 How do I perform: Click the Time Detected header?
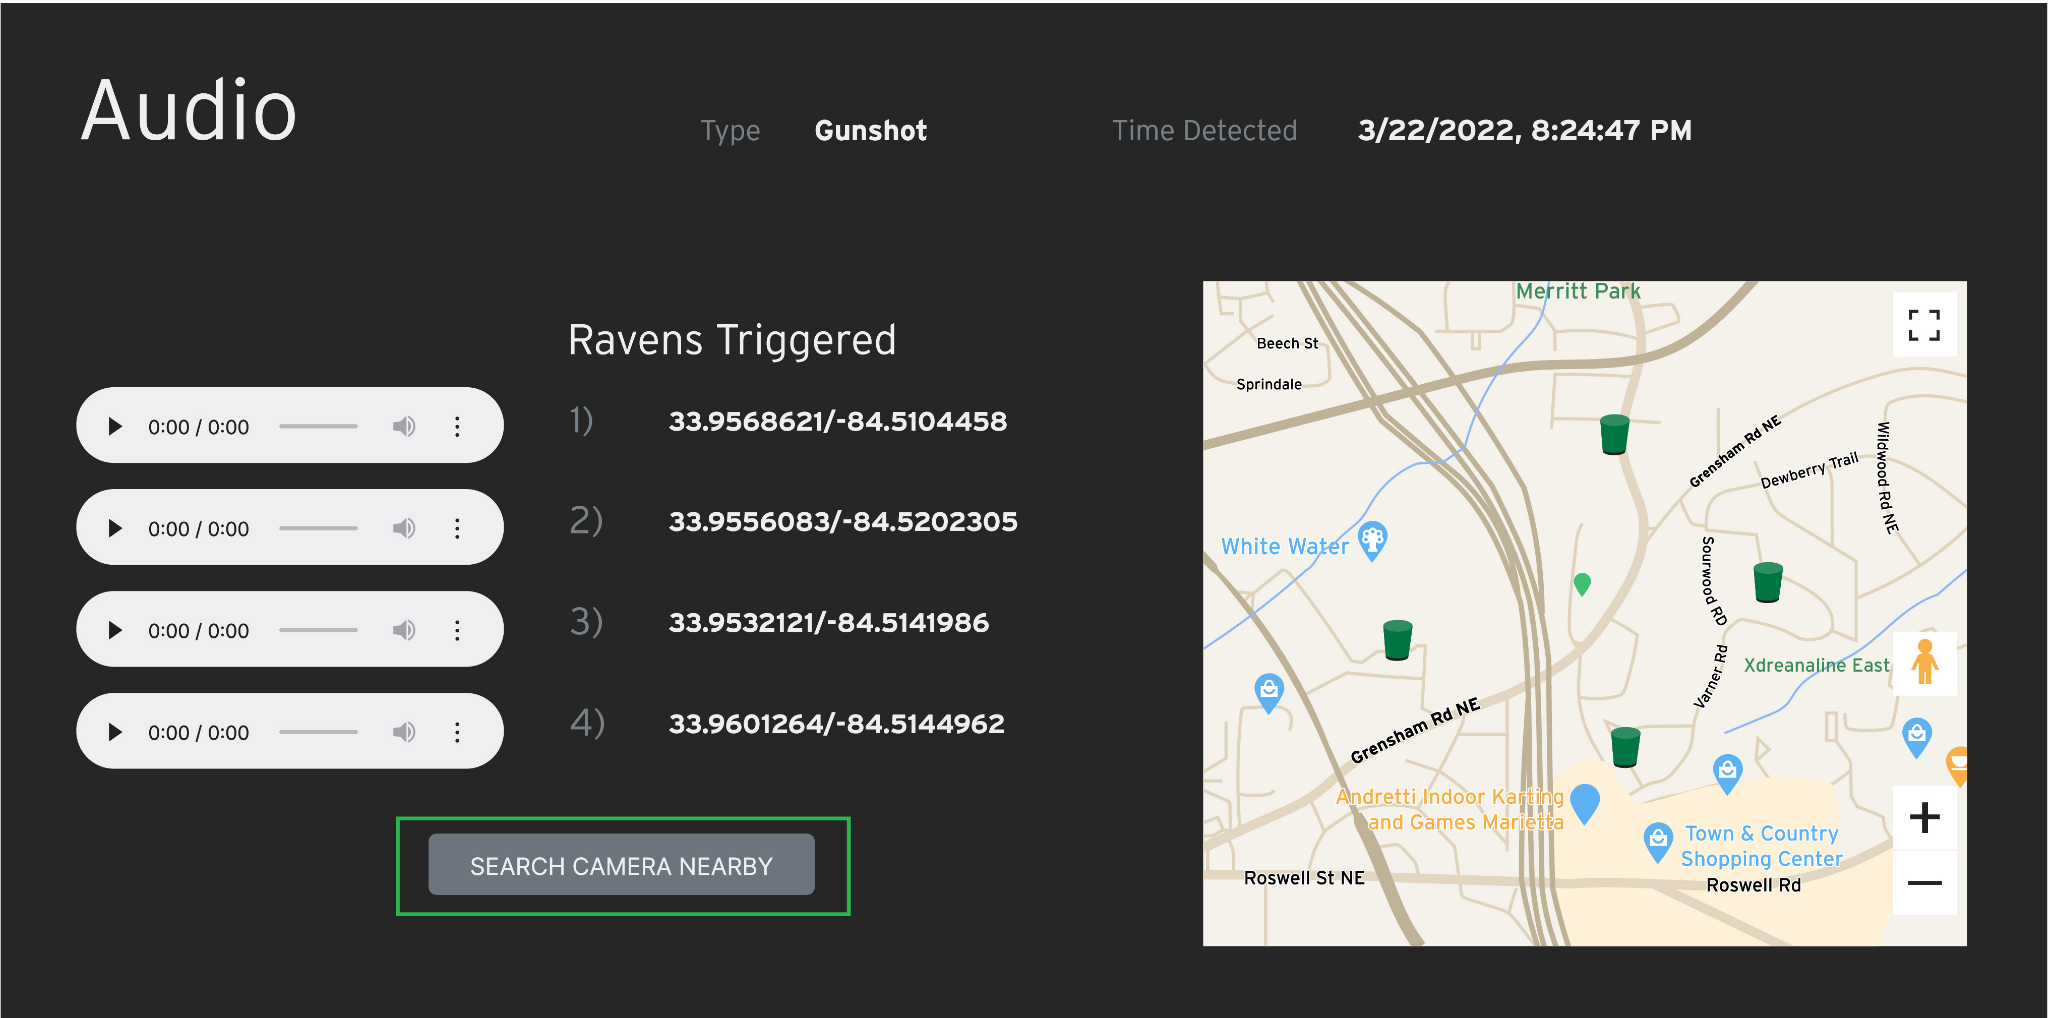(1205, 130)
